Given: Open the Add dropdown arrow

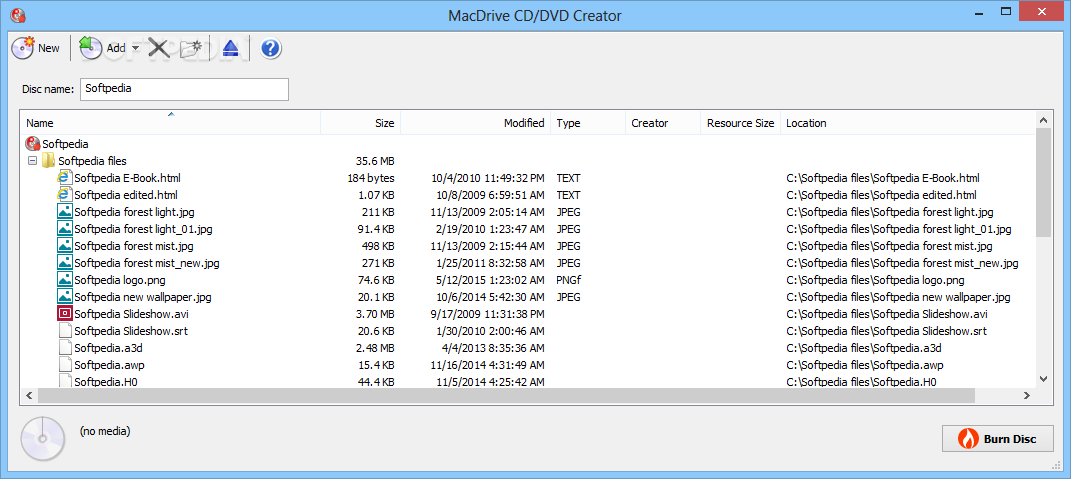Looking at the screenshot, I should click(x=135, y=48).
